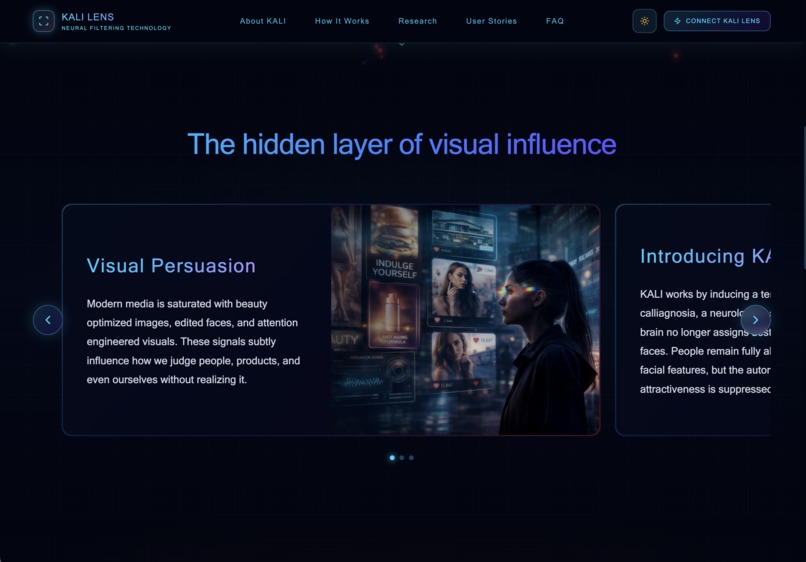Click the CONNECT KALI LENS button
The image size is (806, 562).
click(x=717, y=21)
